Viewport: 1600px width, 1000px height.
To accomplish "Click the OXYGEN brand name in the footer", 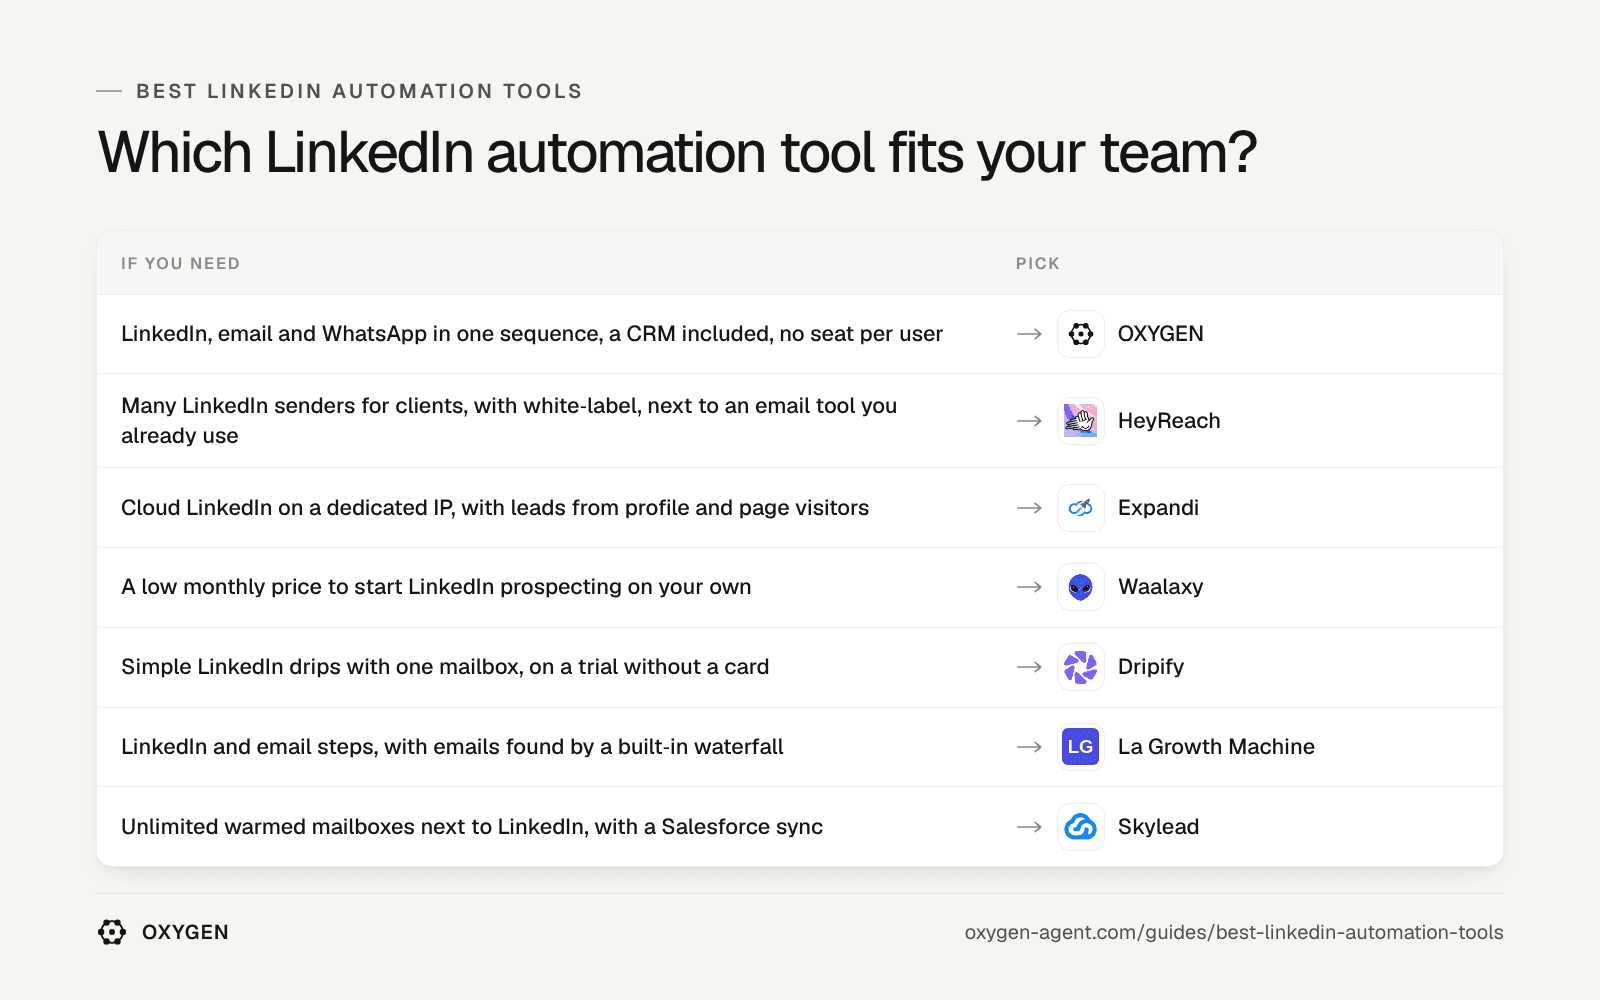I will (x=185, y=932).
